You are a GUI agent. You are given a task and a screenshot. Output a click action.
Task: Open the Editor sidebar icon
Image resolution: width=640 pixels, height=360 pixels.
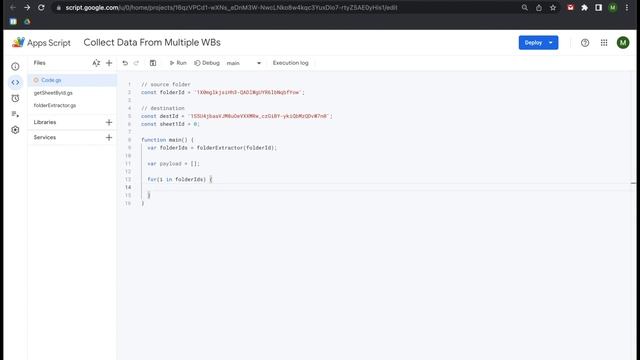15,82
